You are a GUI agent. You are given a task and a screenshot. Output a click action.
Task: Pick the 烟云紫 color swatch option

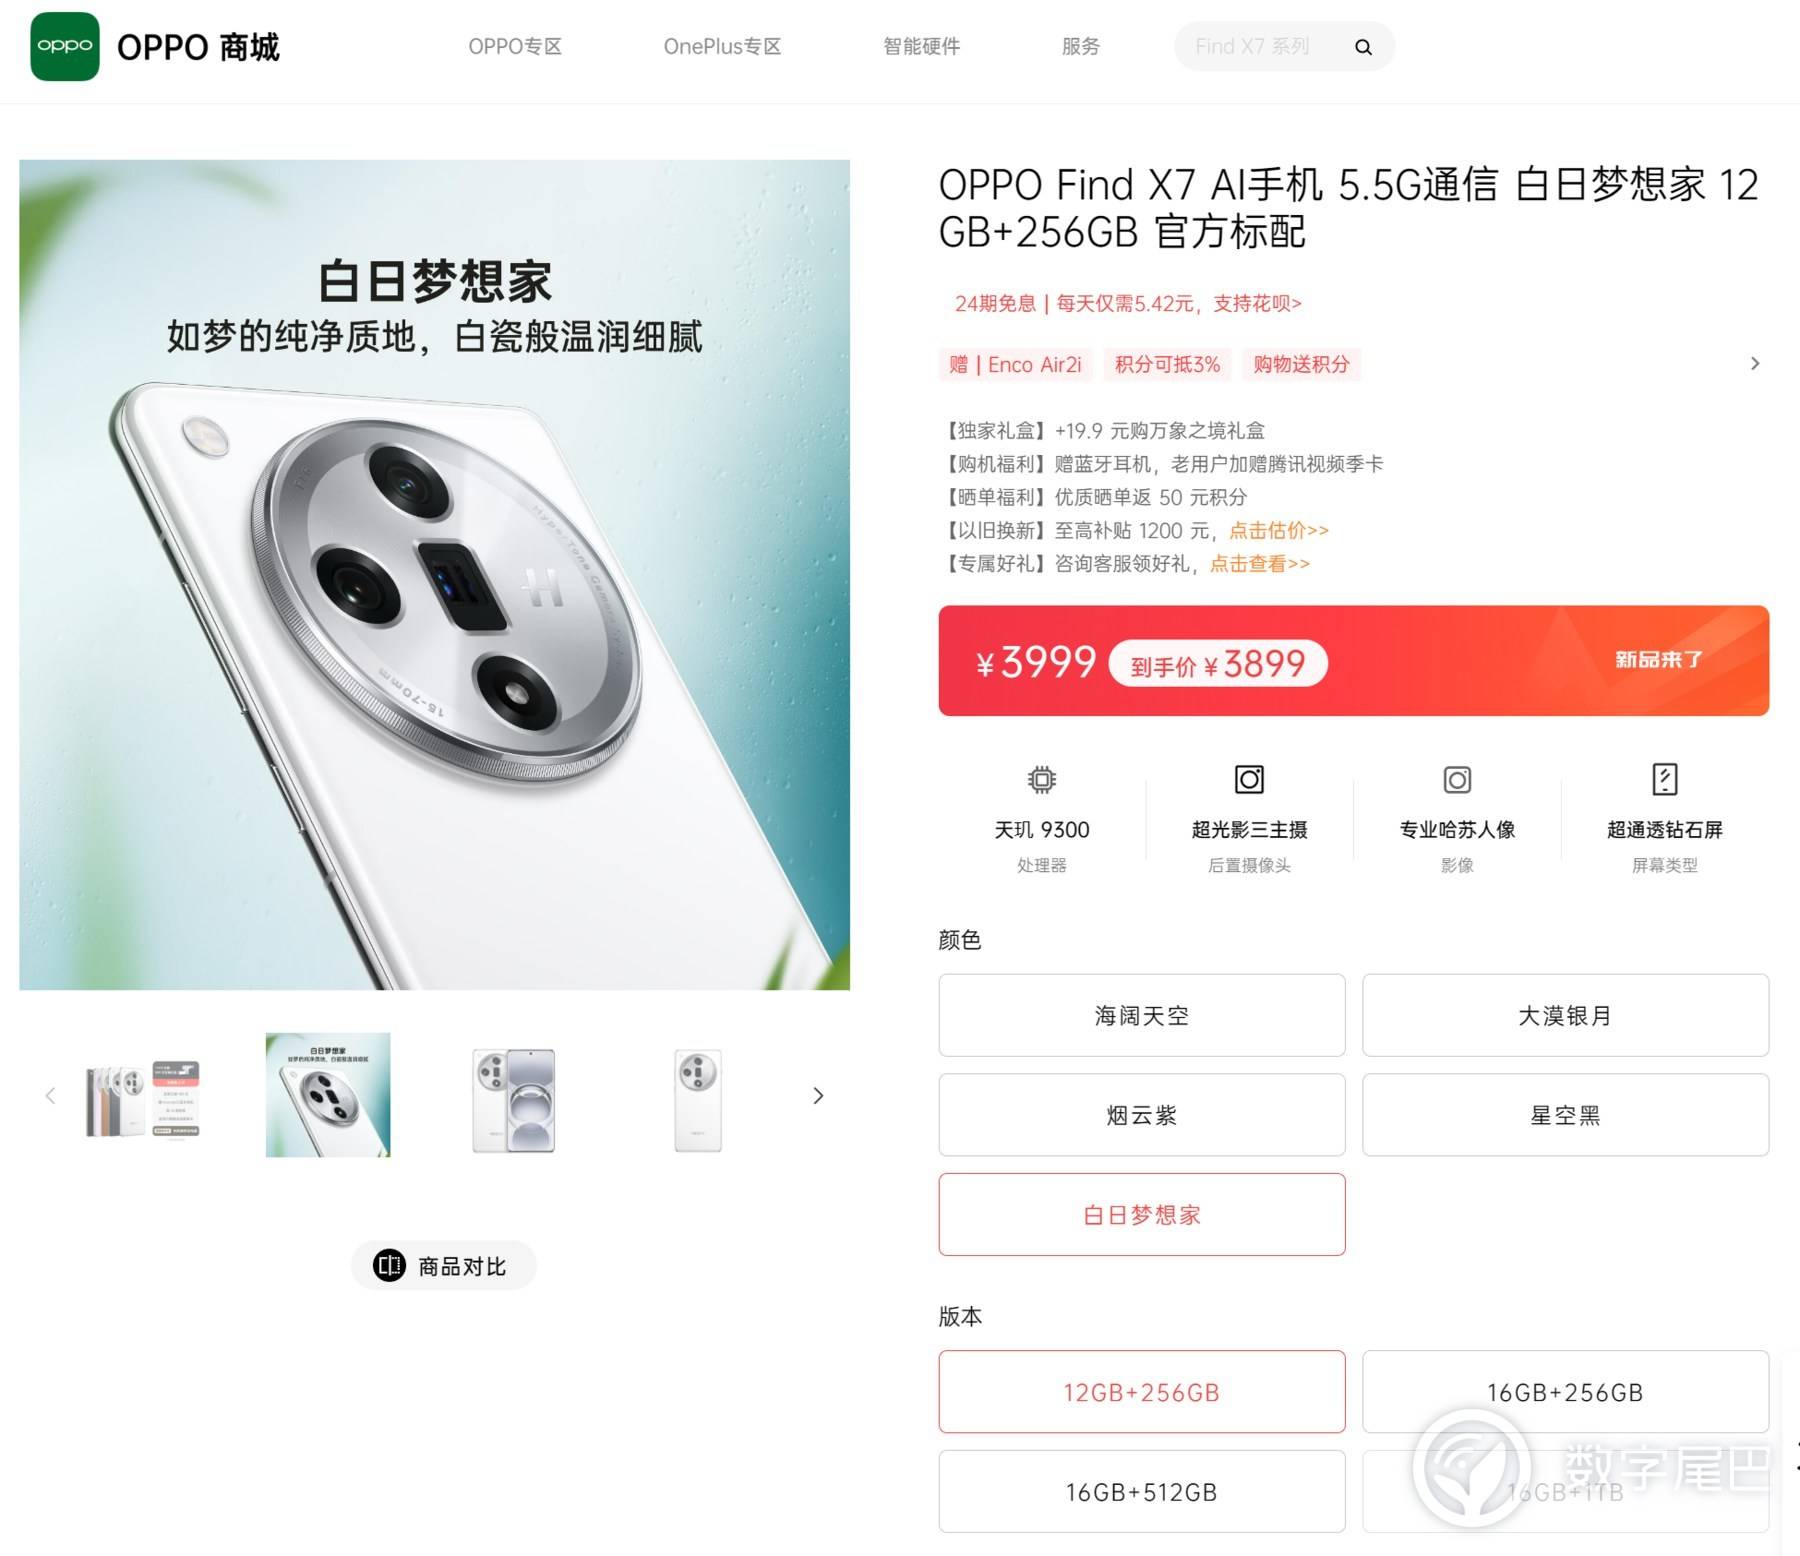1142,1115
